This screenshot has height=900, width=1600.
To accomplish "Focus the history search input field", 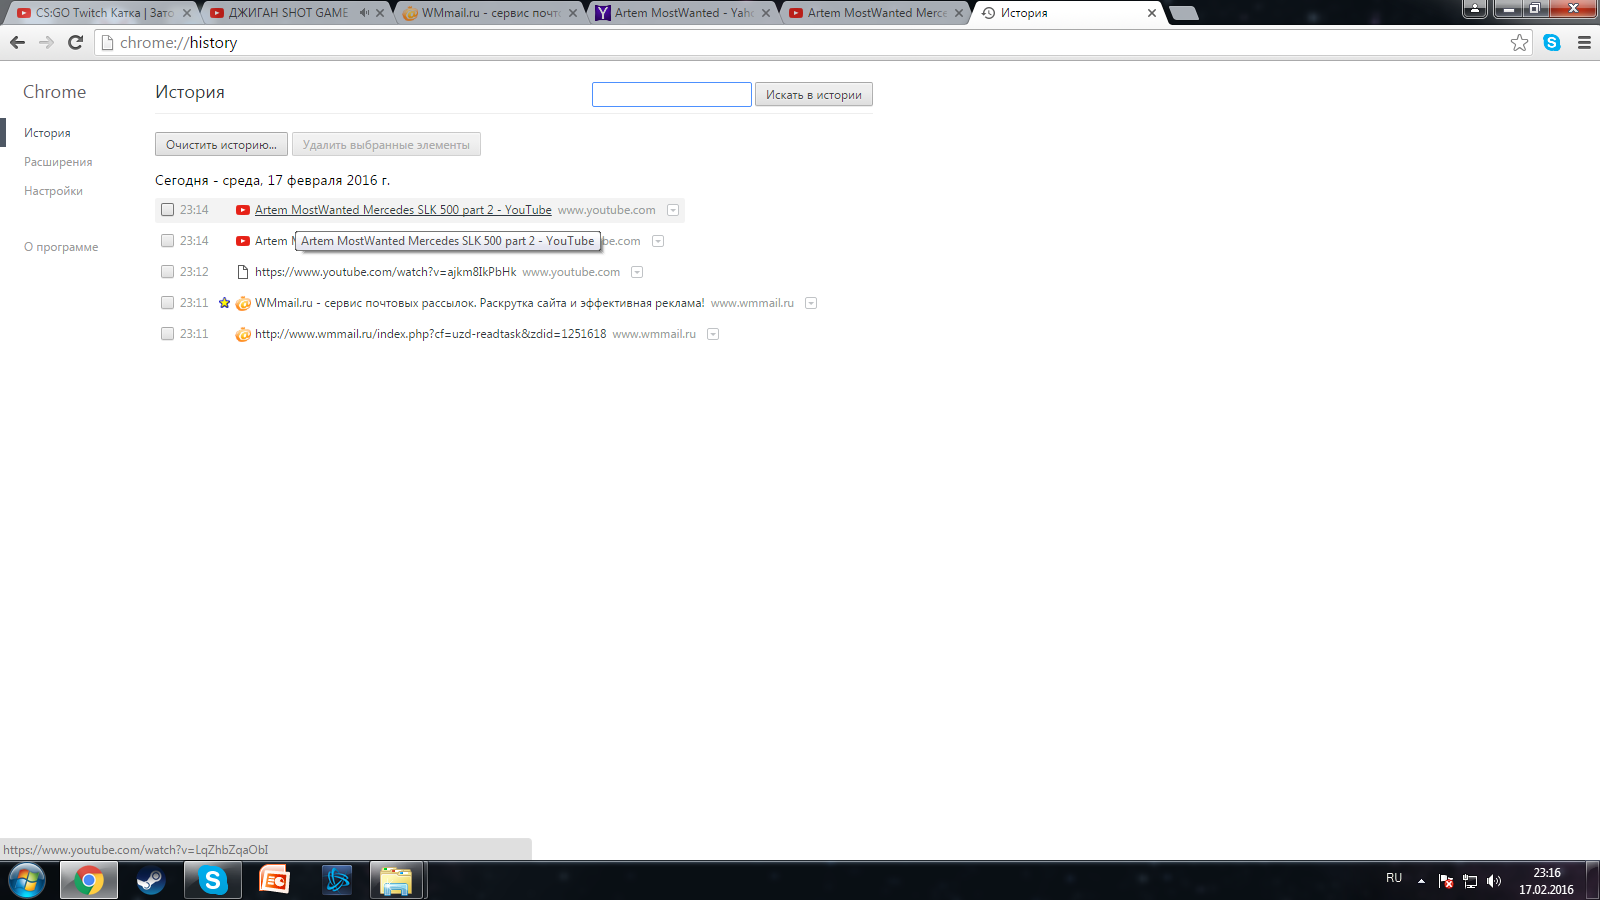I will tap(672, 94).
